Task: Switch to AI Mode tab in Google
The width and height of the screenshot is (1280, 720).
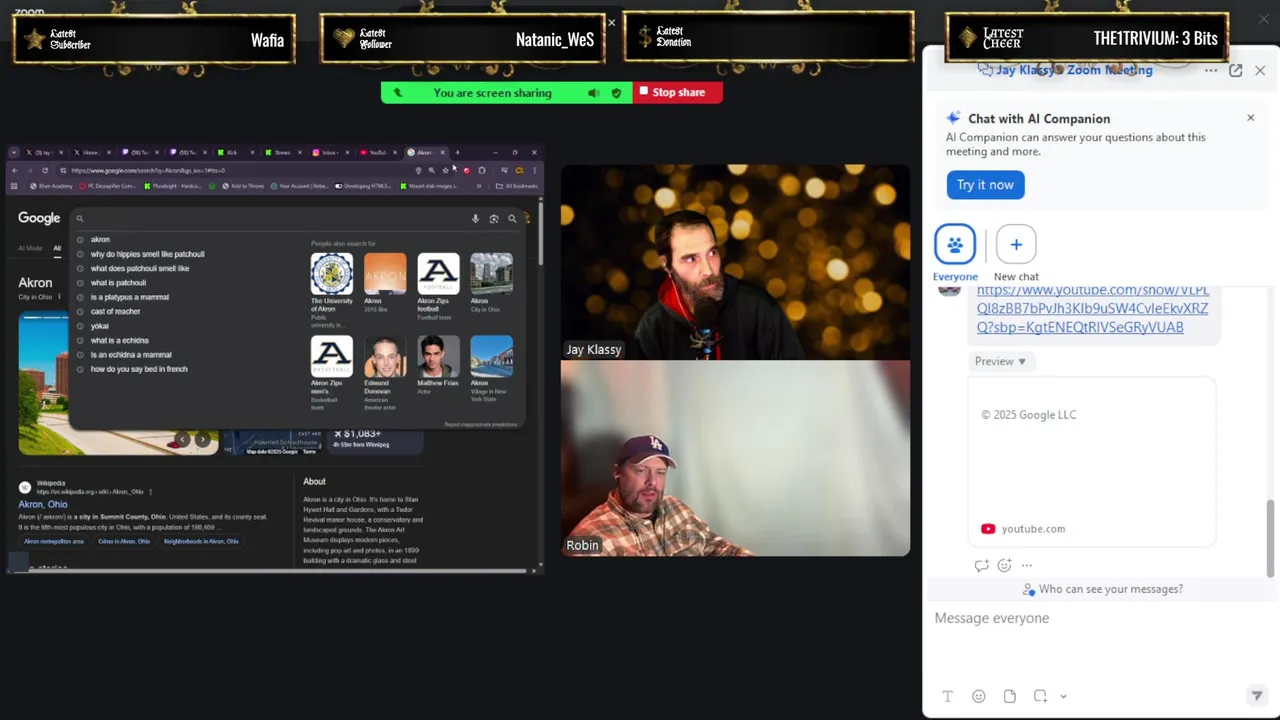Action: point(30,248)
